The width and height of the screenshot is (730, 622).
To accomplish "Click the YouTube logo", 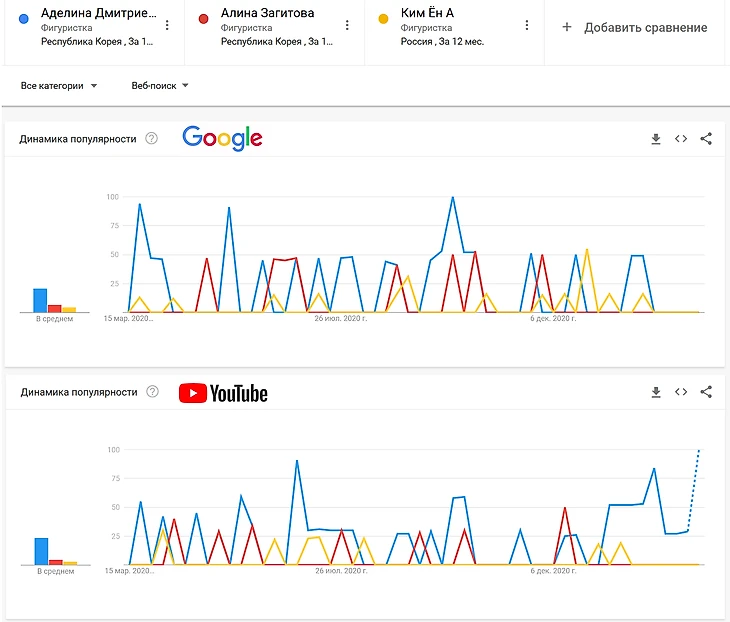I will click(223, 393).
